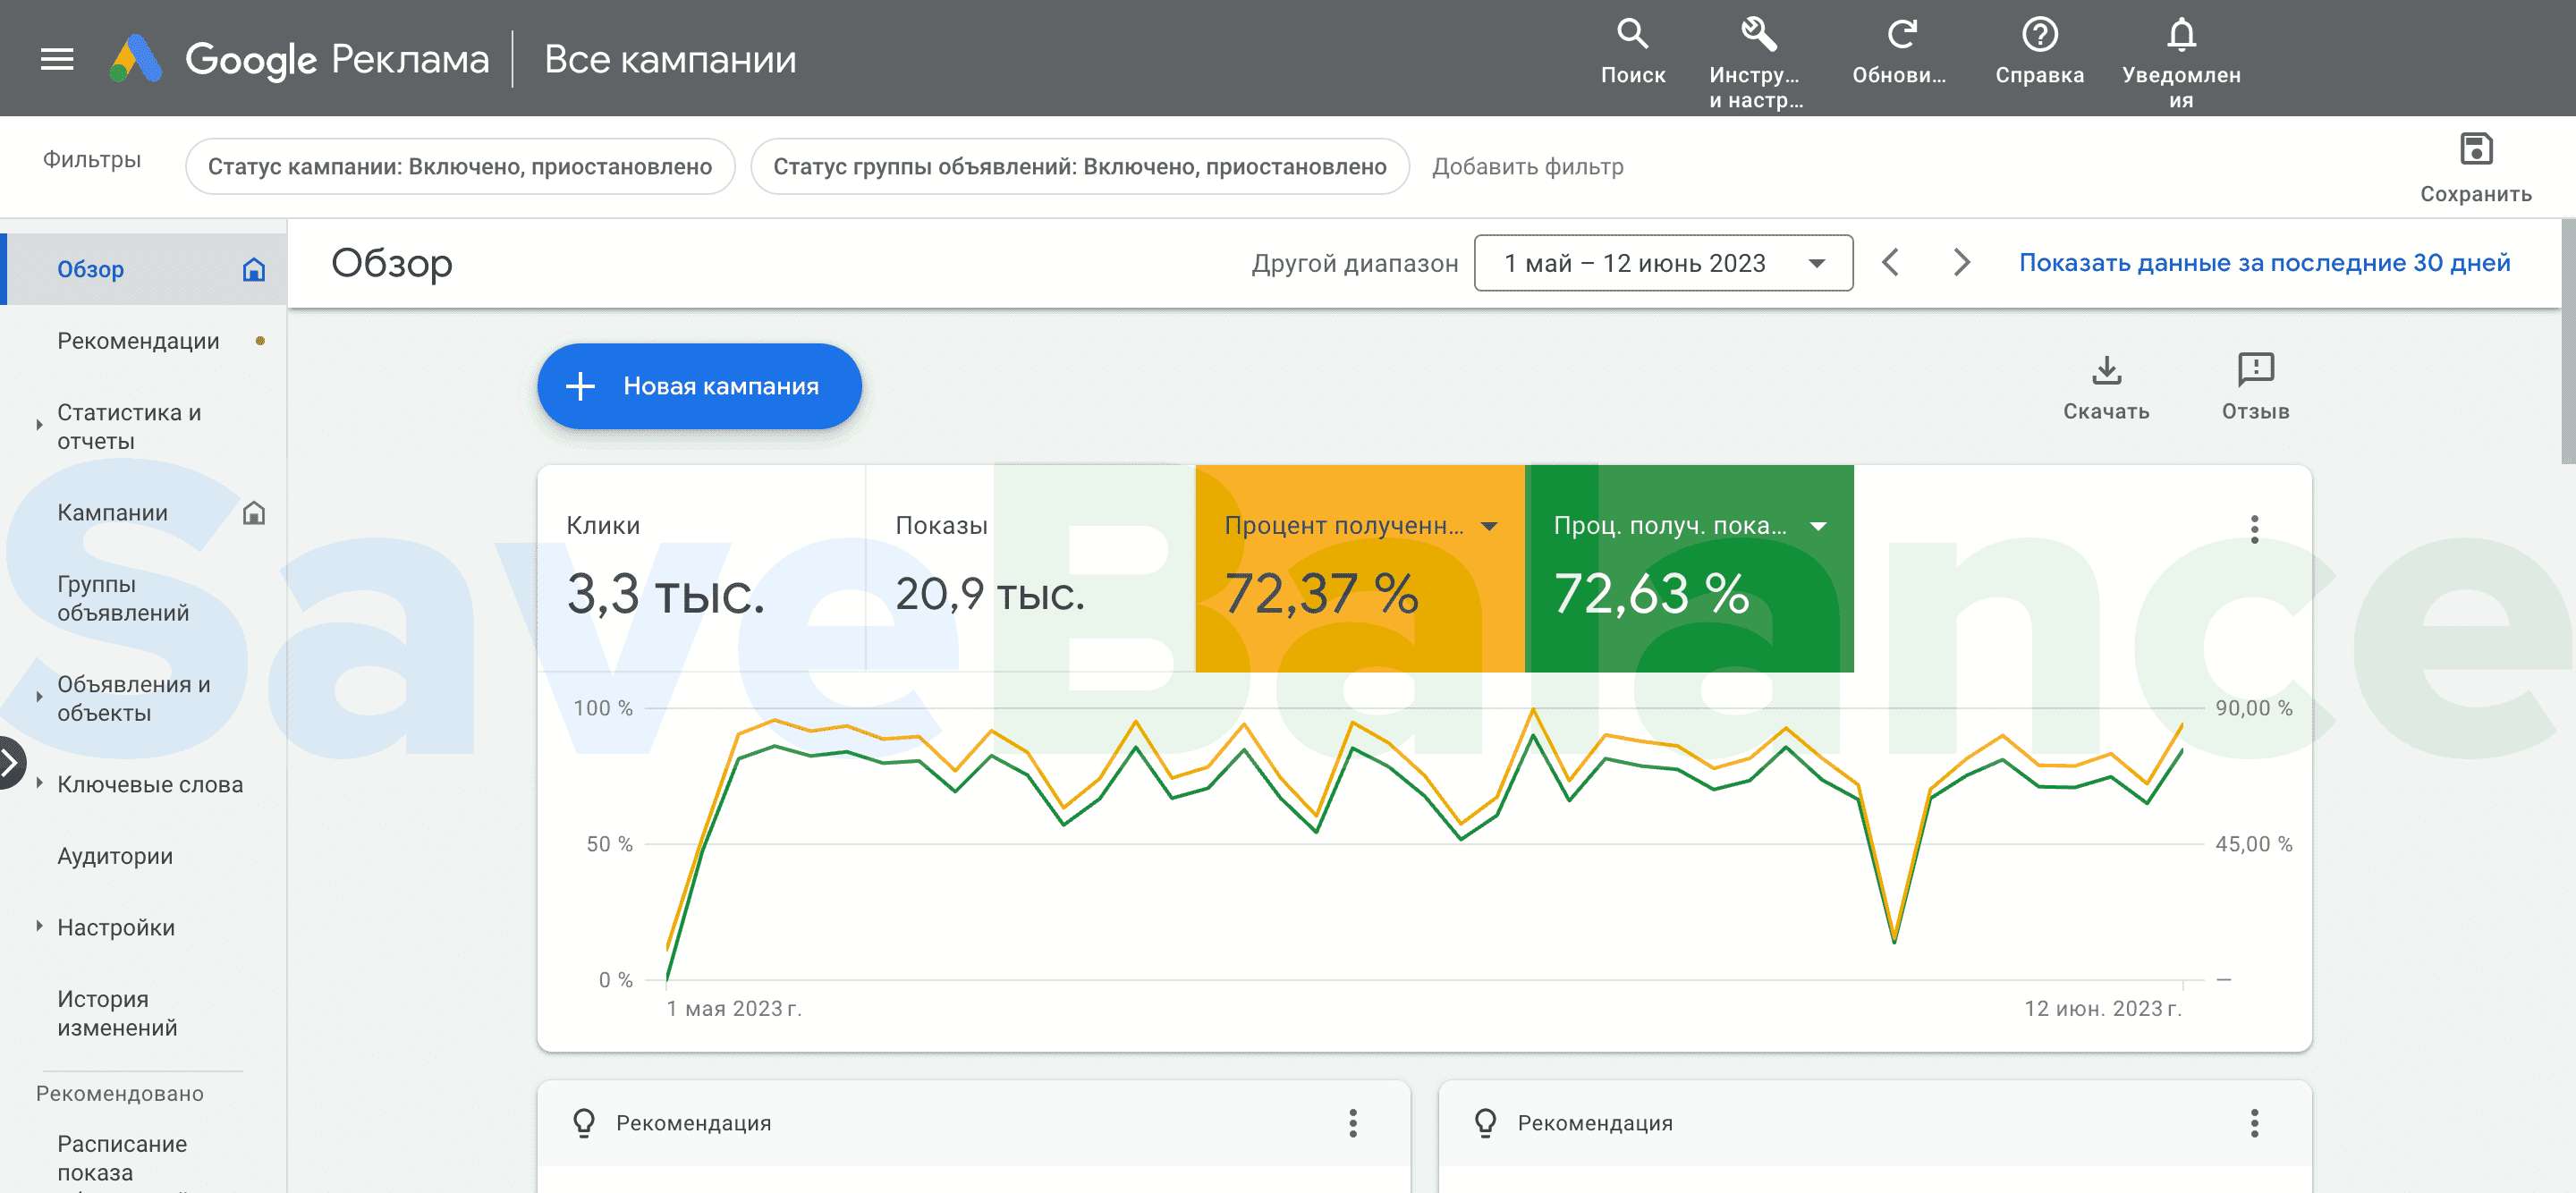Open first Рекомендация card three-dot menu
Screen dimensions: 2576x1193
[x=1352, y=1123]
